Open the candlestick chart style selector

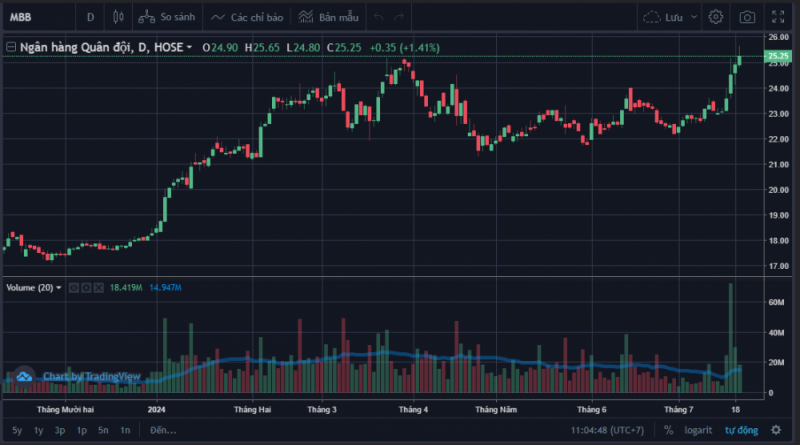click(x=118, y=17)
